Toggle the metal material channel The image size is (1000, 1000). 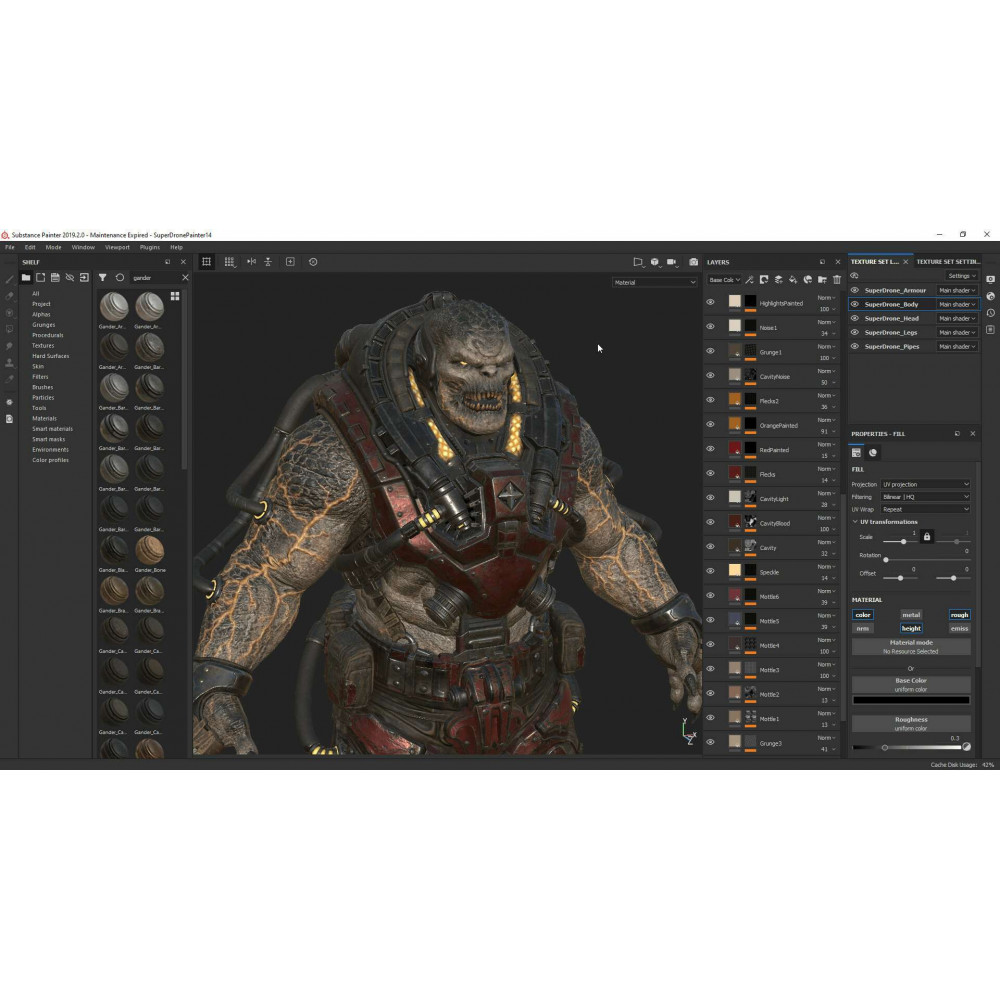click(911, 615)
